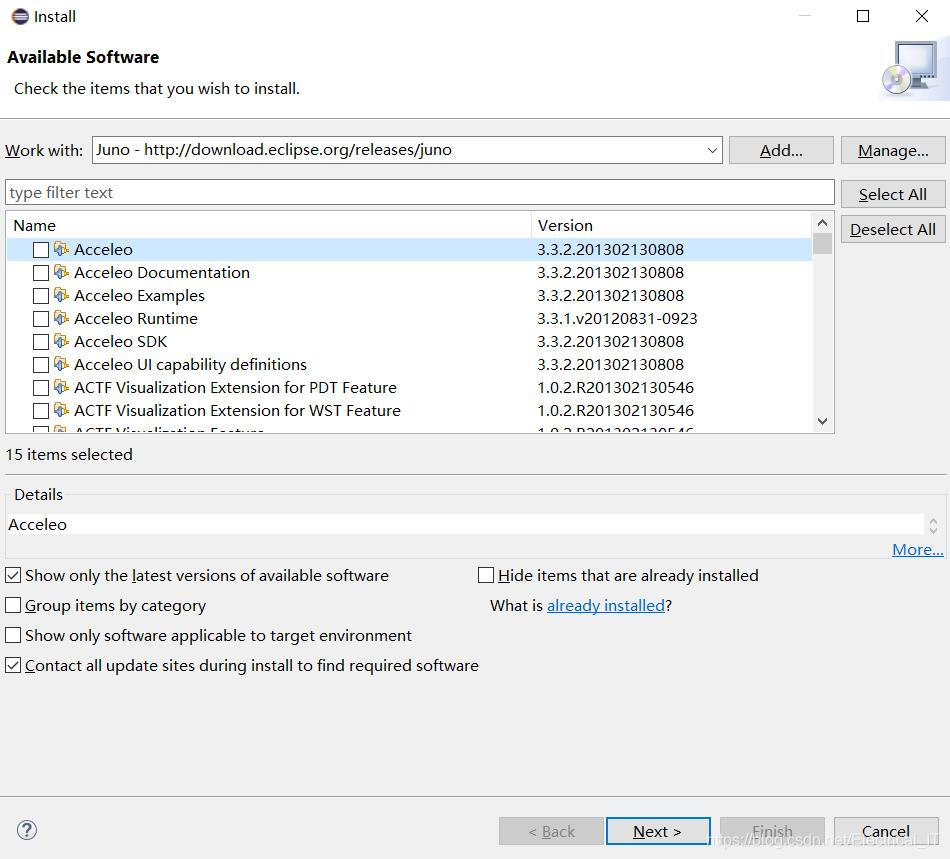This screenshot has height=859, width=950.
Task: Disable Show only the latest versions option
Action: pyautogui.click(x=13, y=575)
